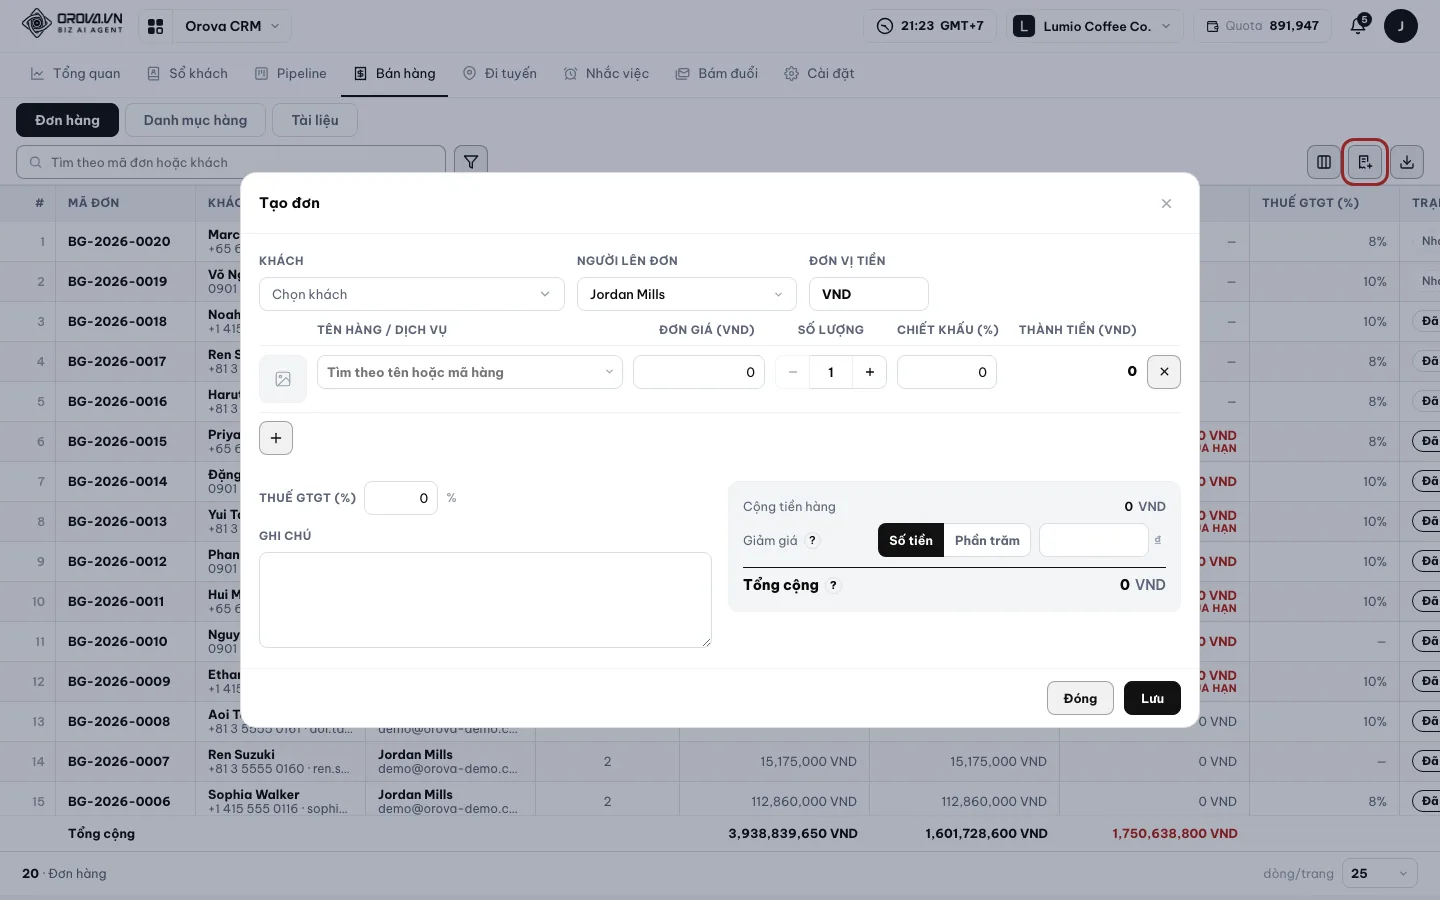This screenshot has width=1440, height=900.
Task: Open the Pipeline tab
Action: pyautogui.click(x=291, y=73)
